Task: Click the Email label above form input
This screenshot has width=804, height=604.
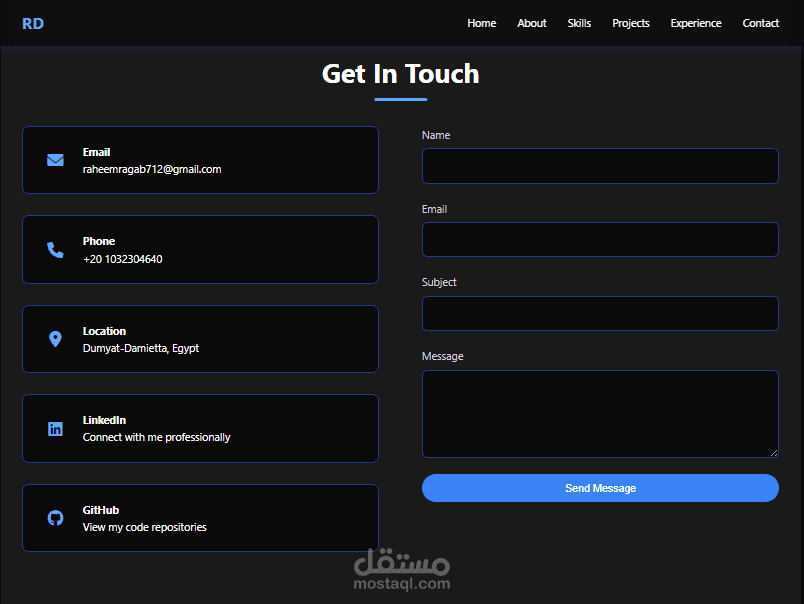Action: tap(434, 209)
